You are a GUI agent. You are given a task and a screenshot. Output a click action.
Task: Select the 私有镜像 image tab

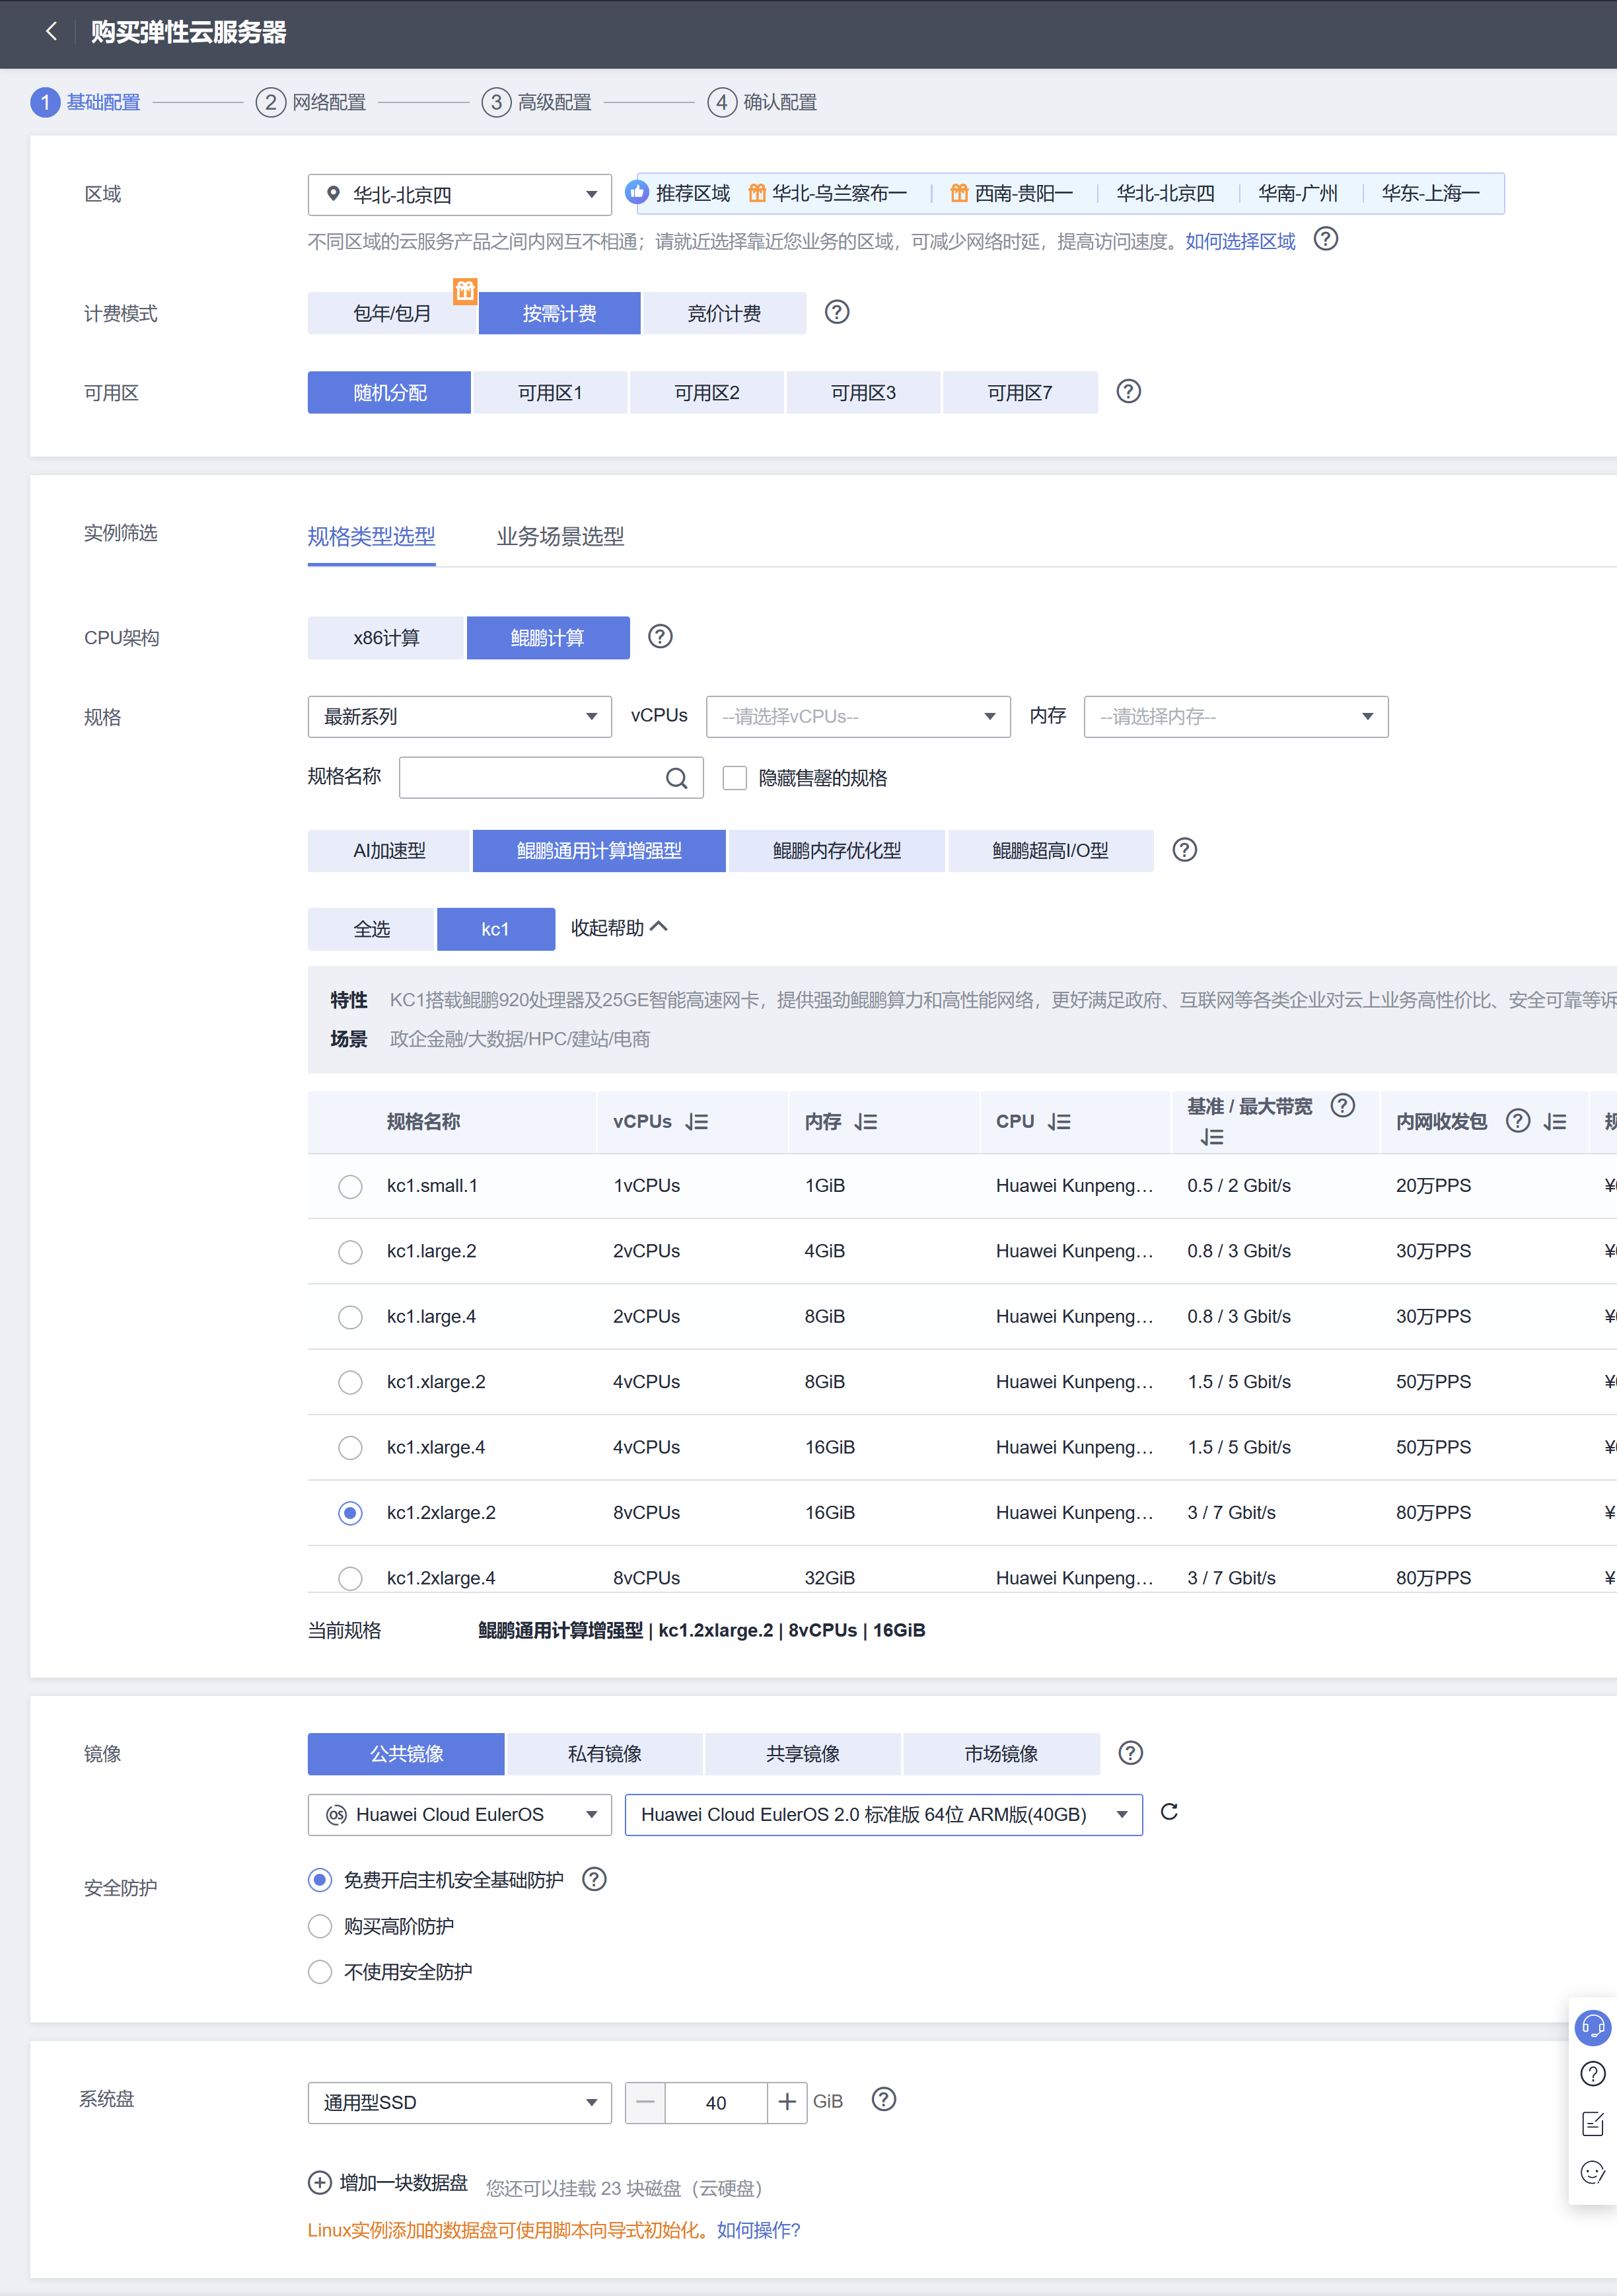(604, 1753)
